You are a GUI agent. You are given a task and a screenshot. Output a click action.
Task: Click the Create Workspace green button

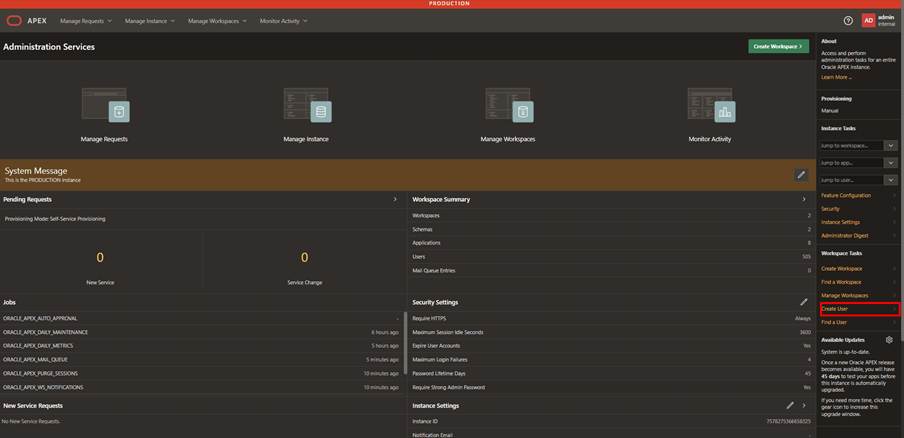778,46
